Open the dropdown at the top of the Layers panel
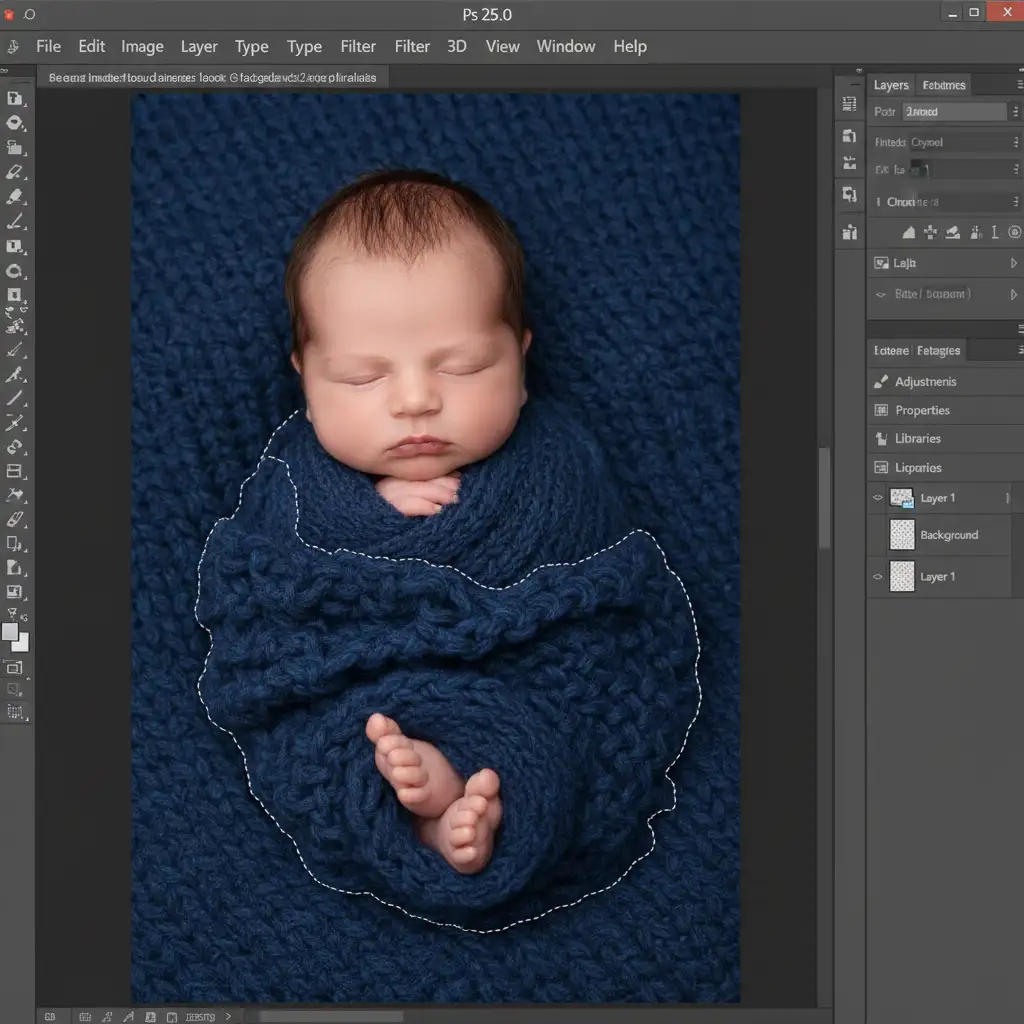This screenshot has height=1024, width=1024. coord(954,112)
